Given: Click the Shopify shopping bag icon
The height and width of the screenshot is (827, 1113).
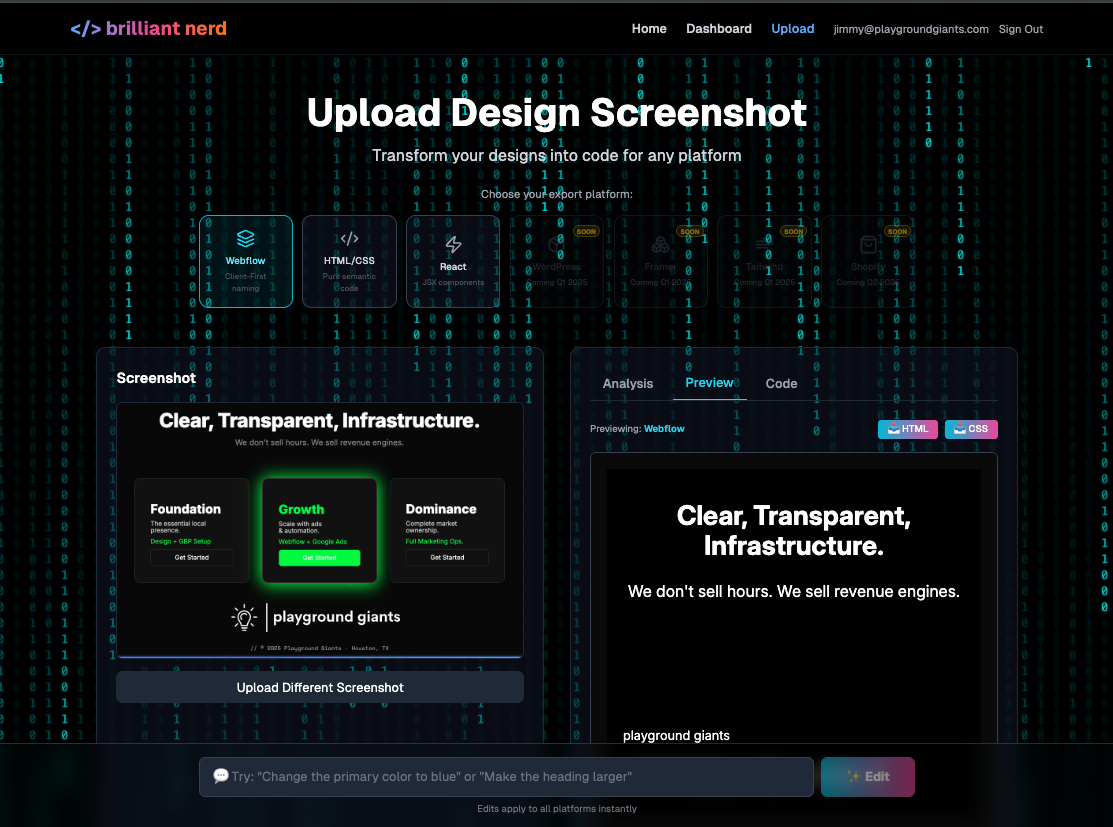Looking at the screenshot, I should [x=867, y=244].
